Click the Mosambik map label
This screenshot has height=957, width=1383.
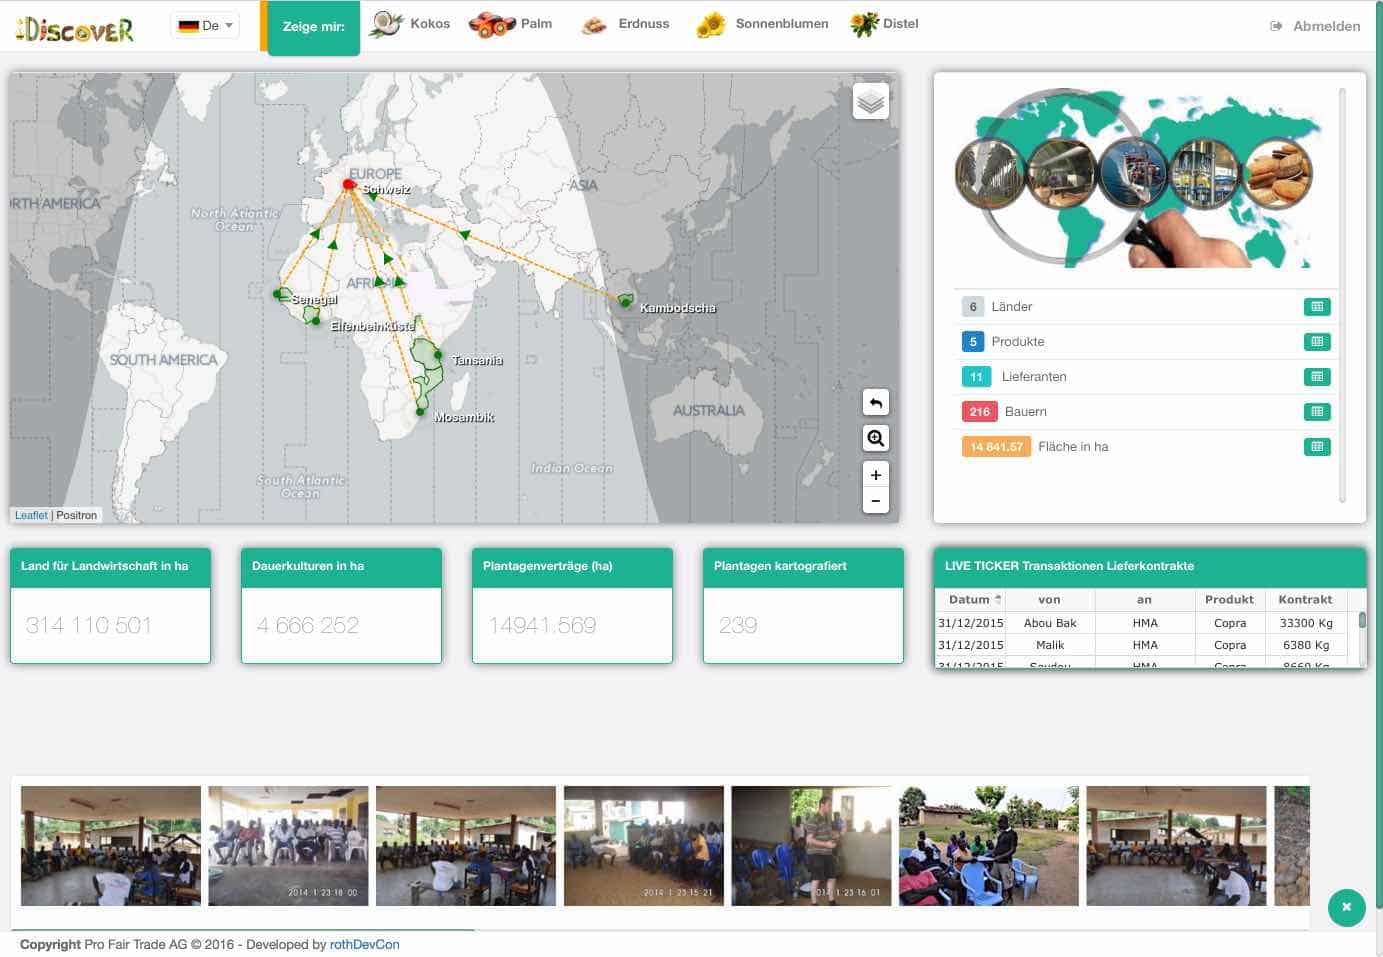tap(464, 417)
